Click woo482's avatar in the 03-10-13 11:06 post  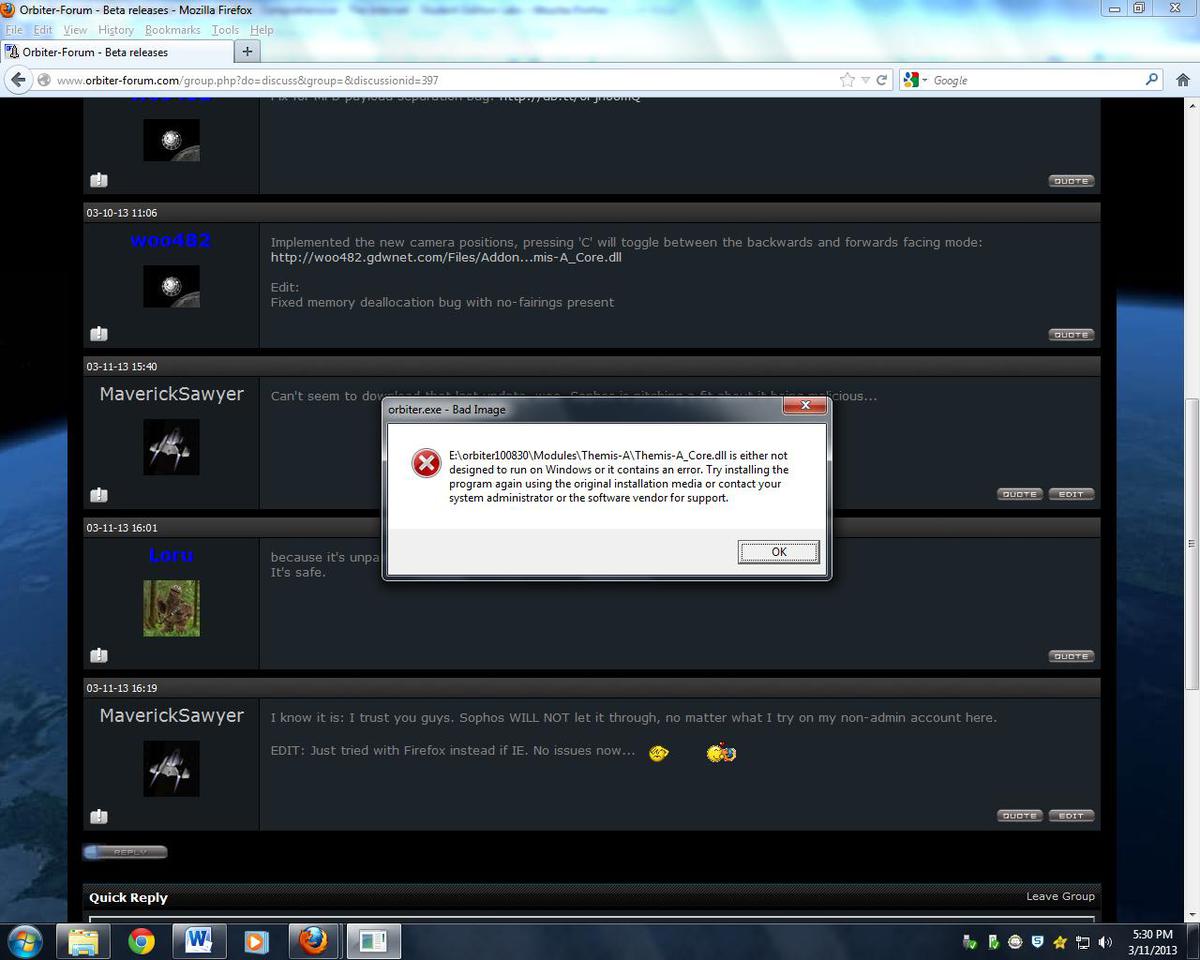(x=171, y=286)
